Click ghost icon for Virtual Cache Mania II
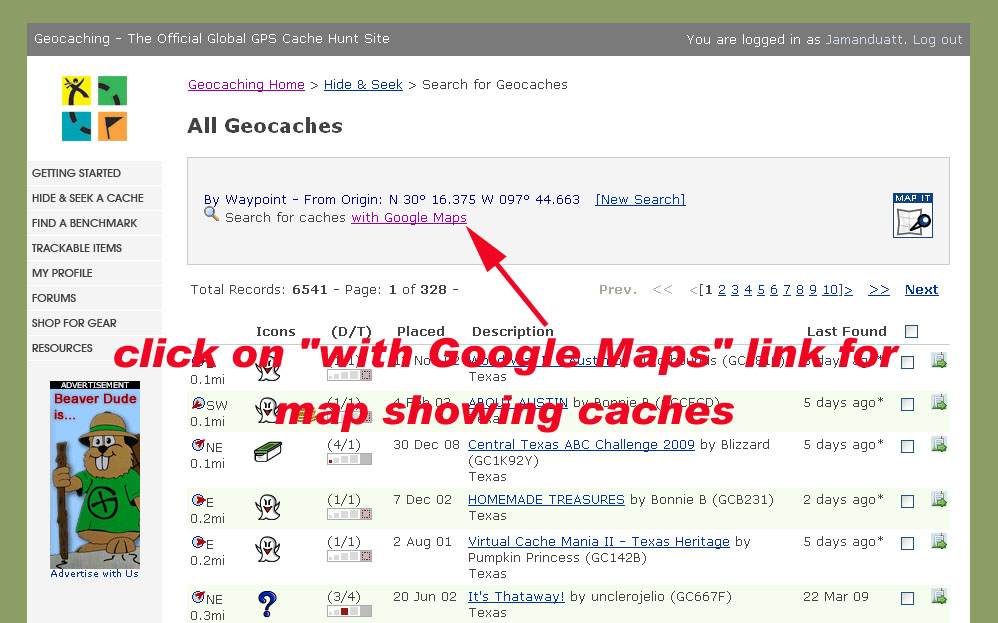The image size is (998, 623). tap(267, 549)
